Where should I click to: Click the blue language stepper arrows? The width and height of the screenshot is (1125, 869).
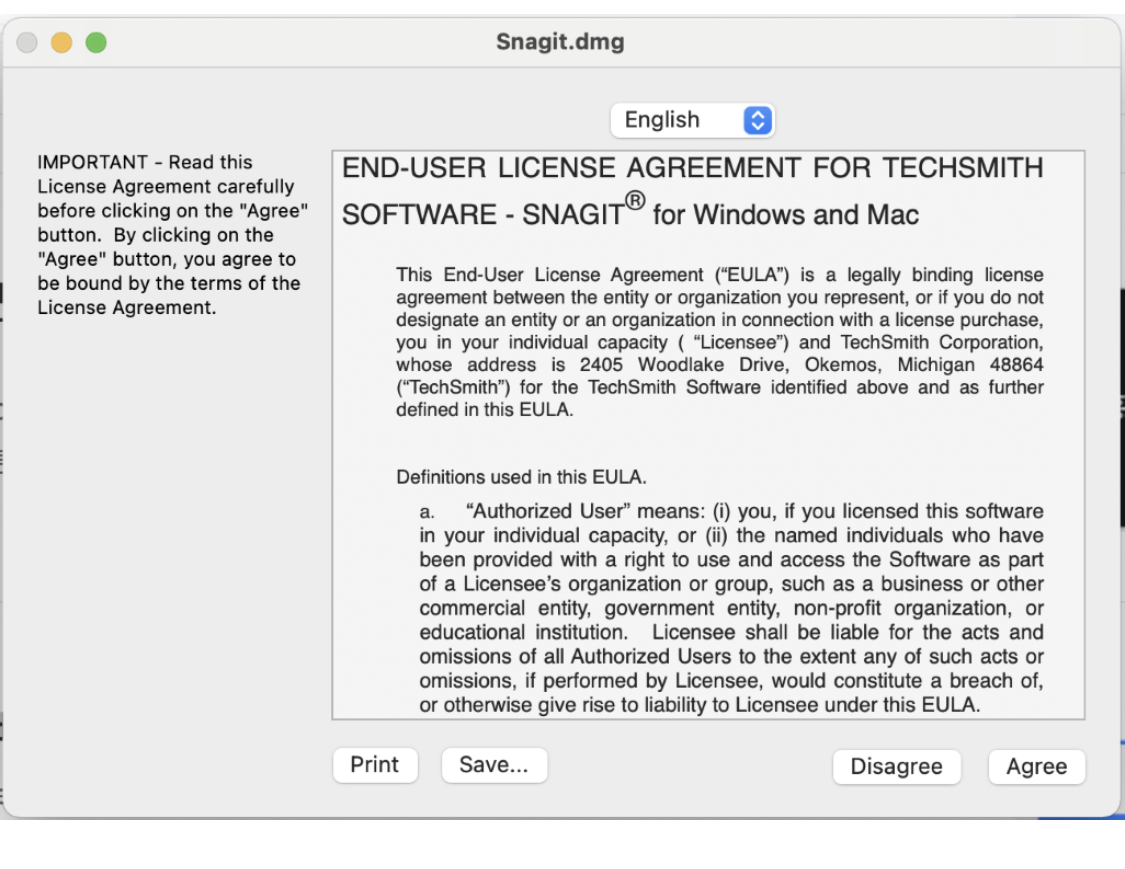point(758,120)
